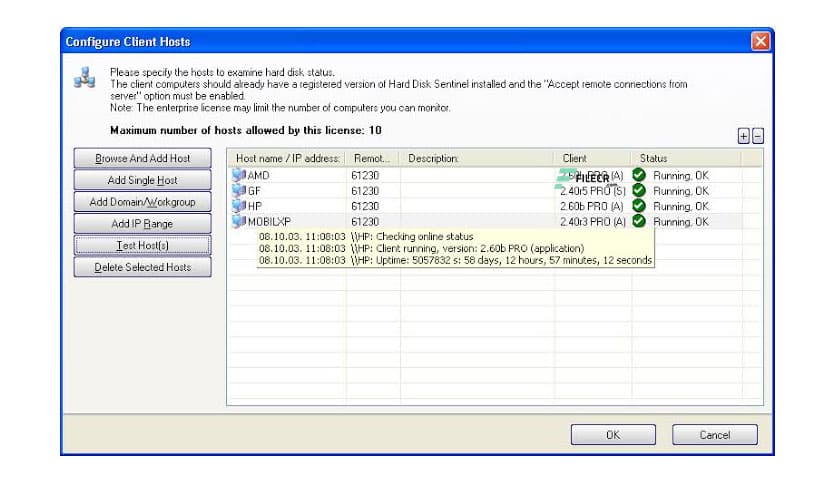The height and width of the screenshot is (484, 836).
Task: Select the HP host computer icon
Action: pos(238,206)
